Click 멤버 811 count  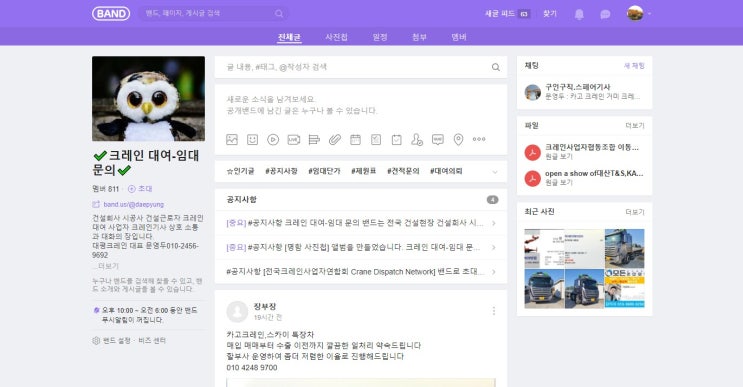pyautogui.click(x=106, y=189)
